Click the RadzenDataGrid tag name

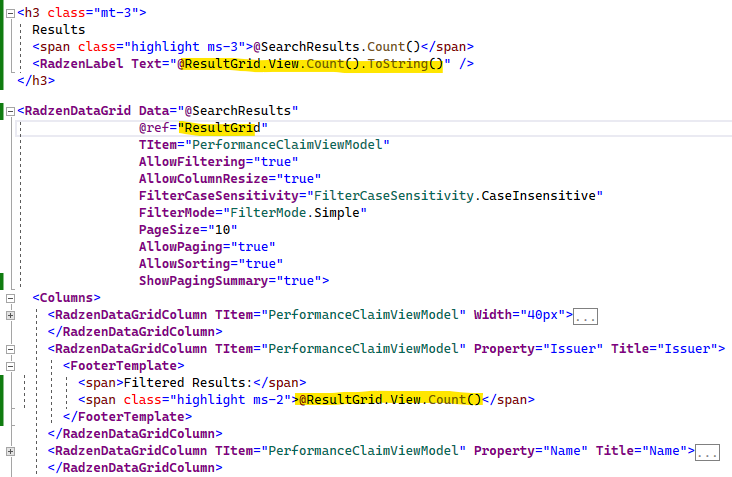tap(78, 111)
